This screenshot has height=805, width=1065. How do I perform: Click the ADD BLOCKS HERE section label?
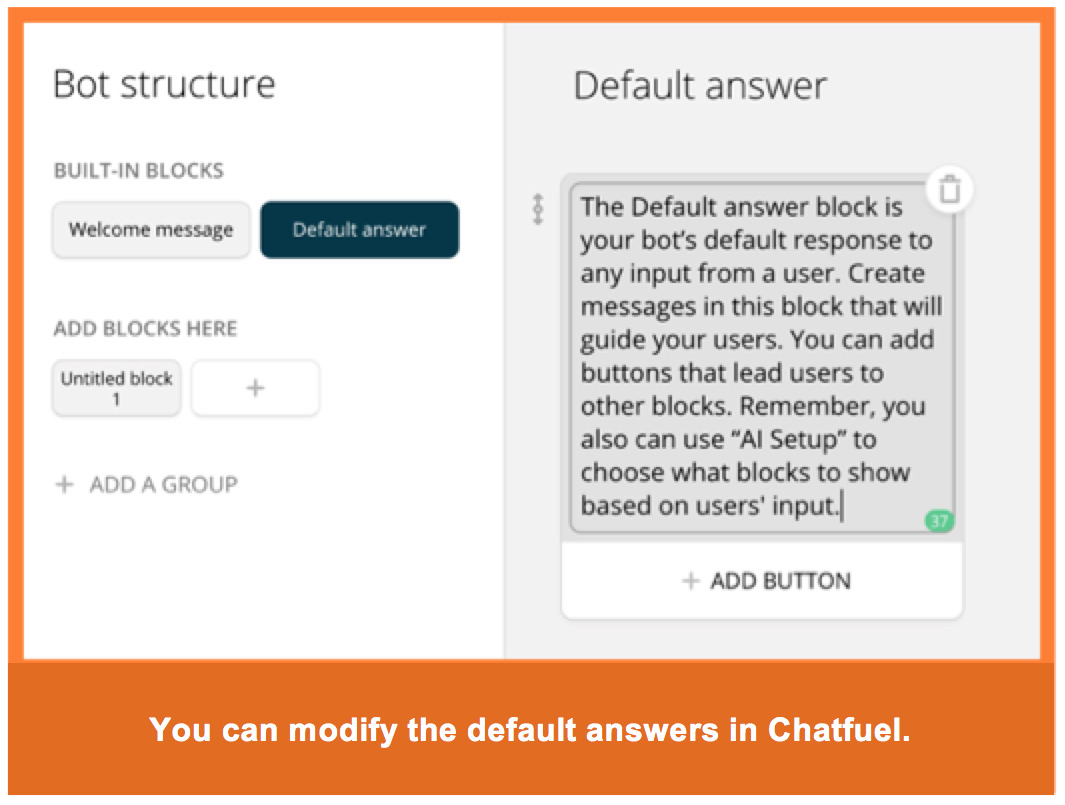point(145,329)
